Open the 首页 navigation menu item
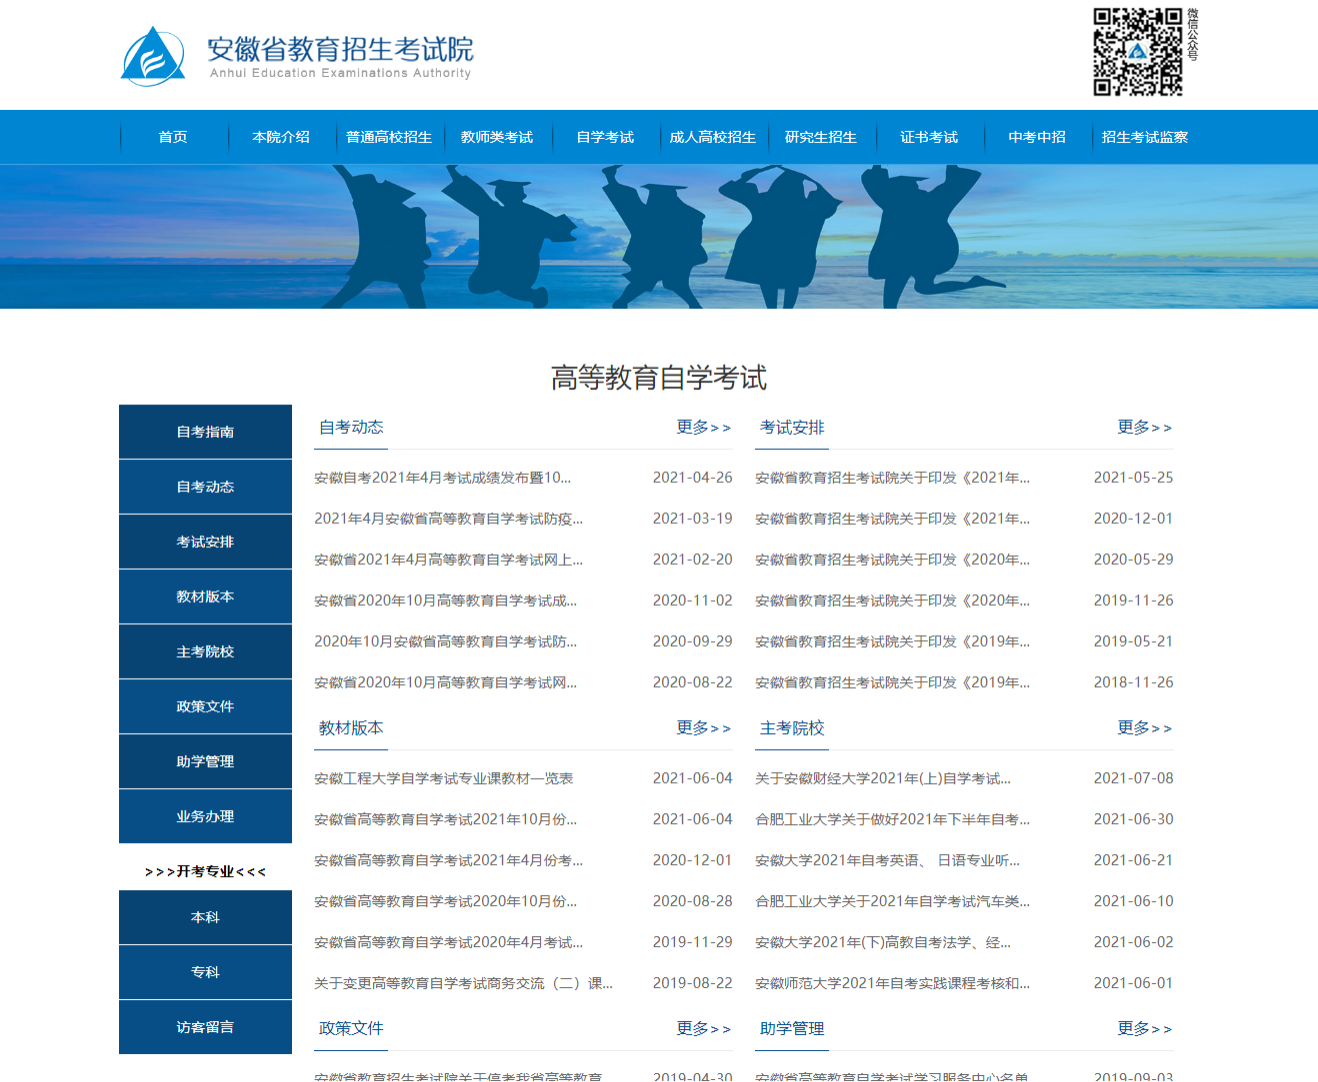 pos(173,137)
